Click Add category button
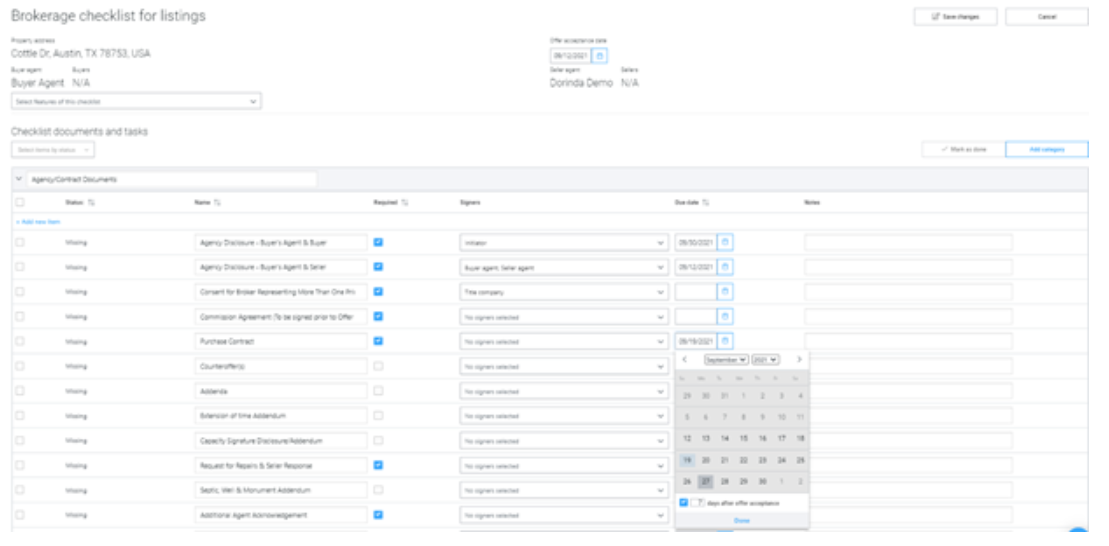Viewport: 1109px width, 546px height. [1046, 149]
